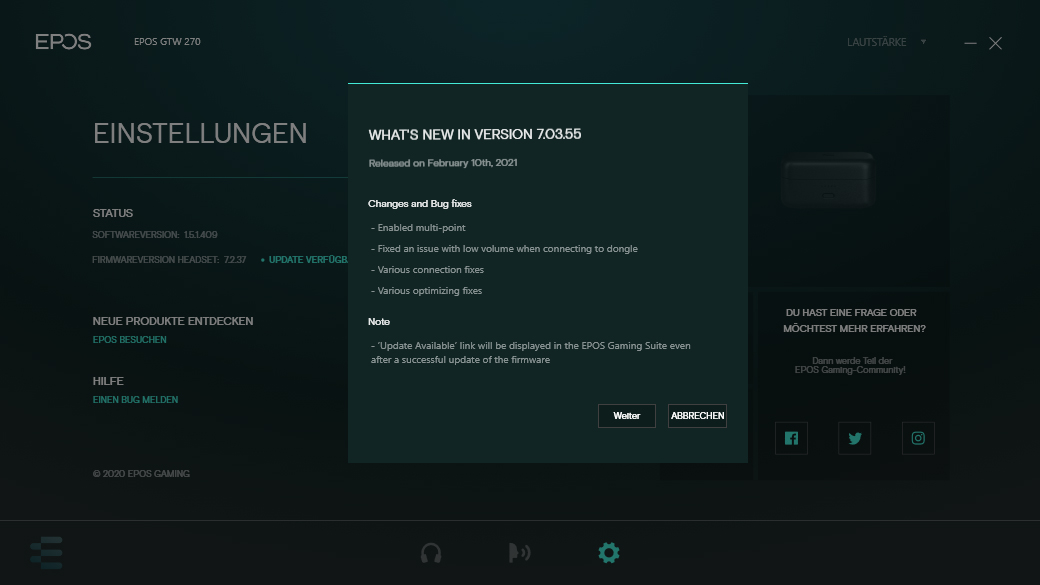Image resolution: width=1040 pixels, height=585 pixels.
Task: Open the bottom-left EPOS menu icon
Action: [x=46, y=552]
